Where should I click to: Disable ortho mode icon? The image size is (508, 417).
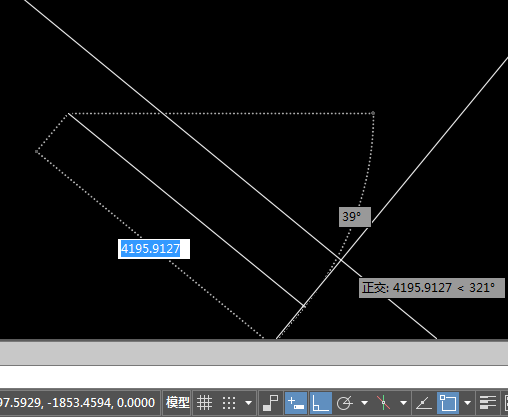point(321,403)
